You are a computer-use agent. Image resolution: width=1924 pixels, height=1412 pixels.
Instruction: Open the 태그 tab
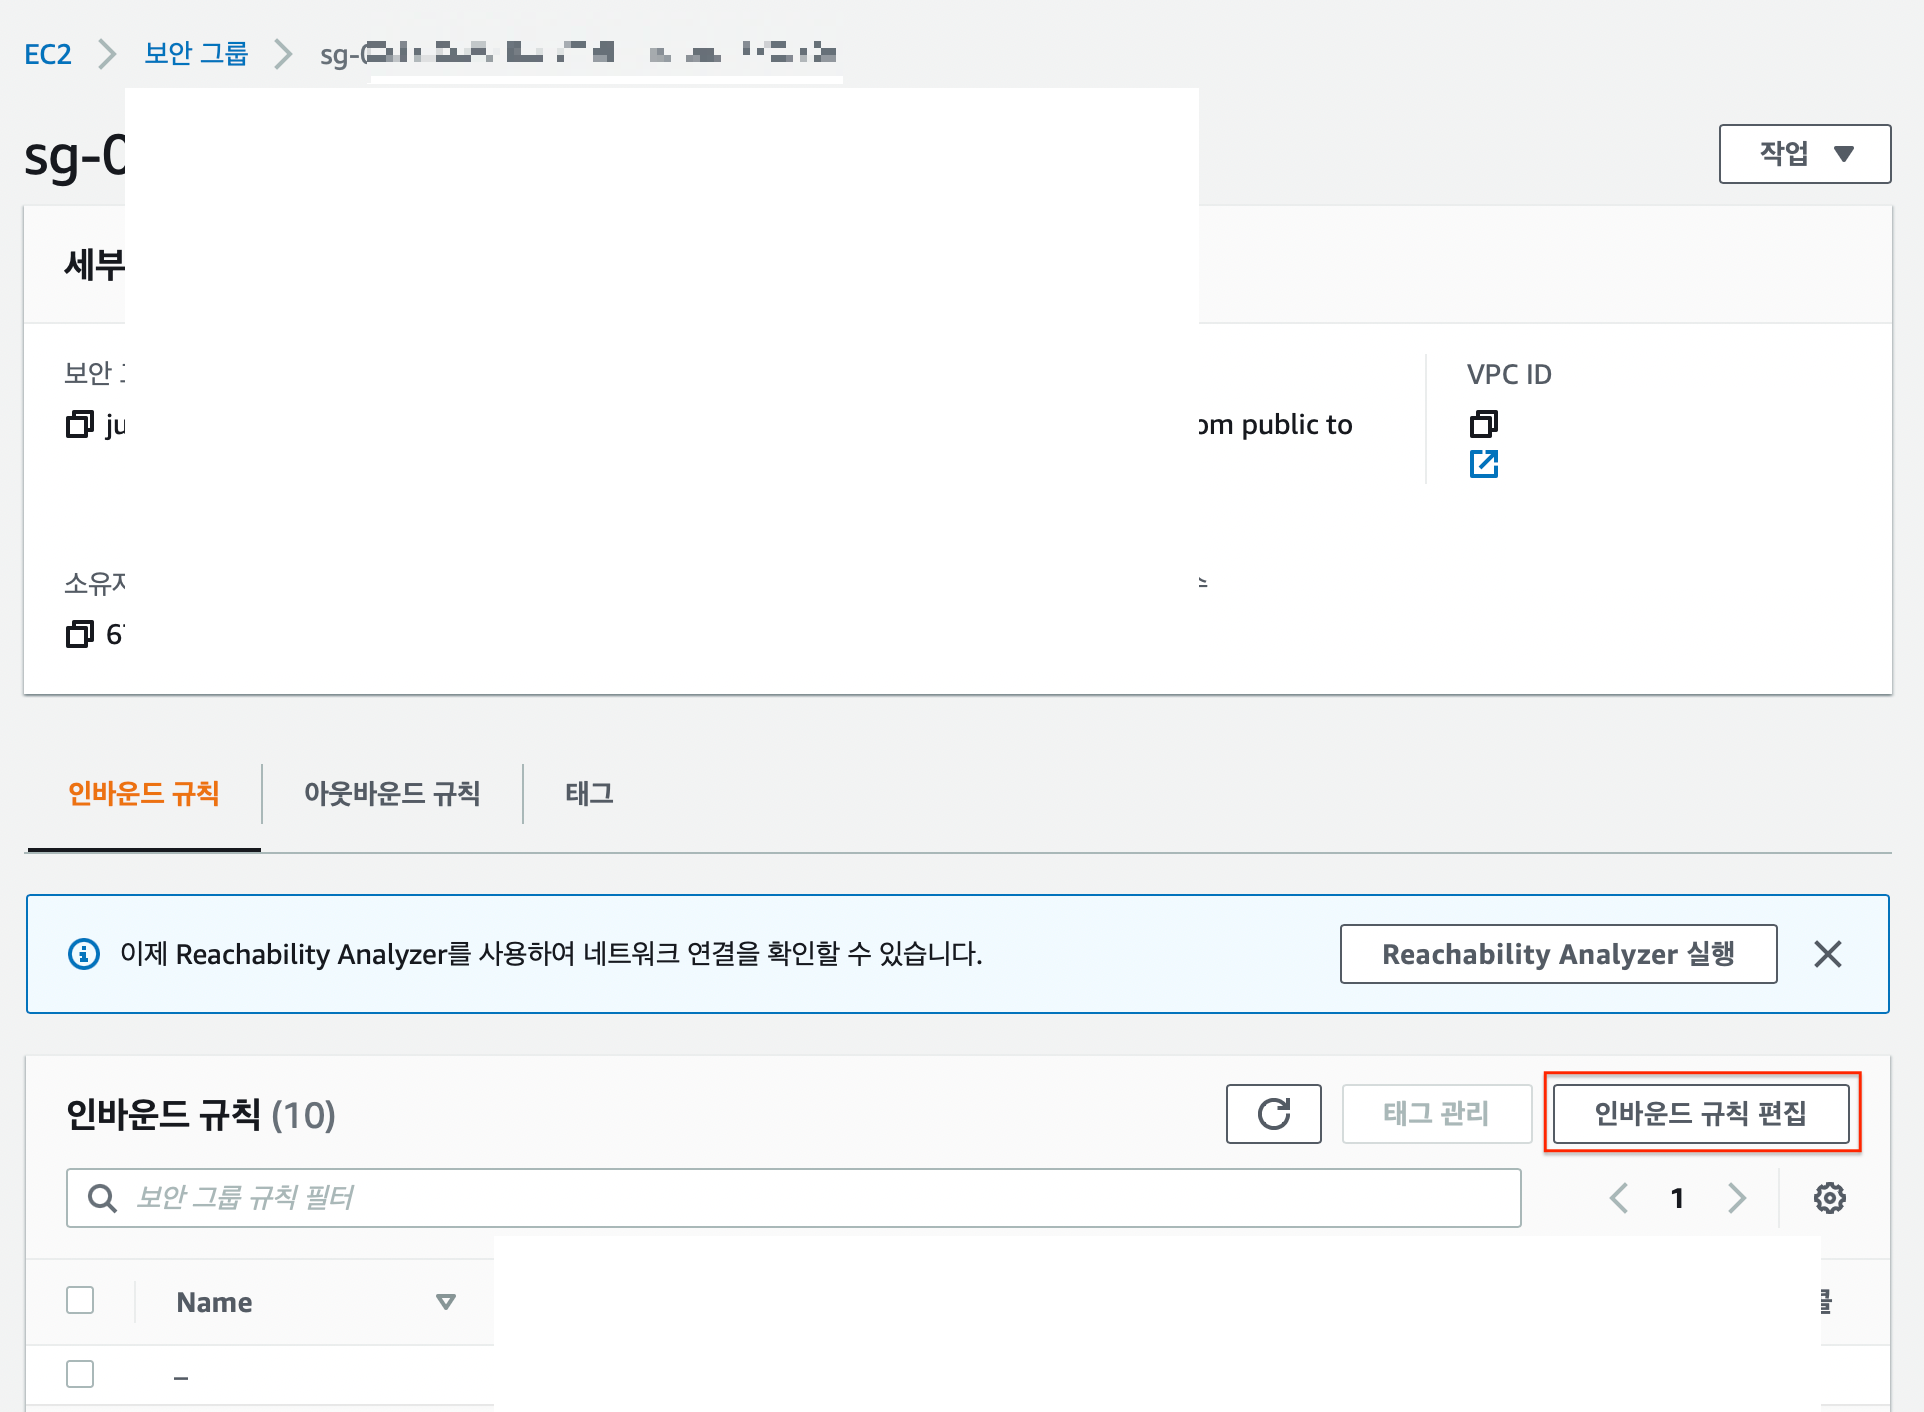(x=589, y=794)
